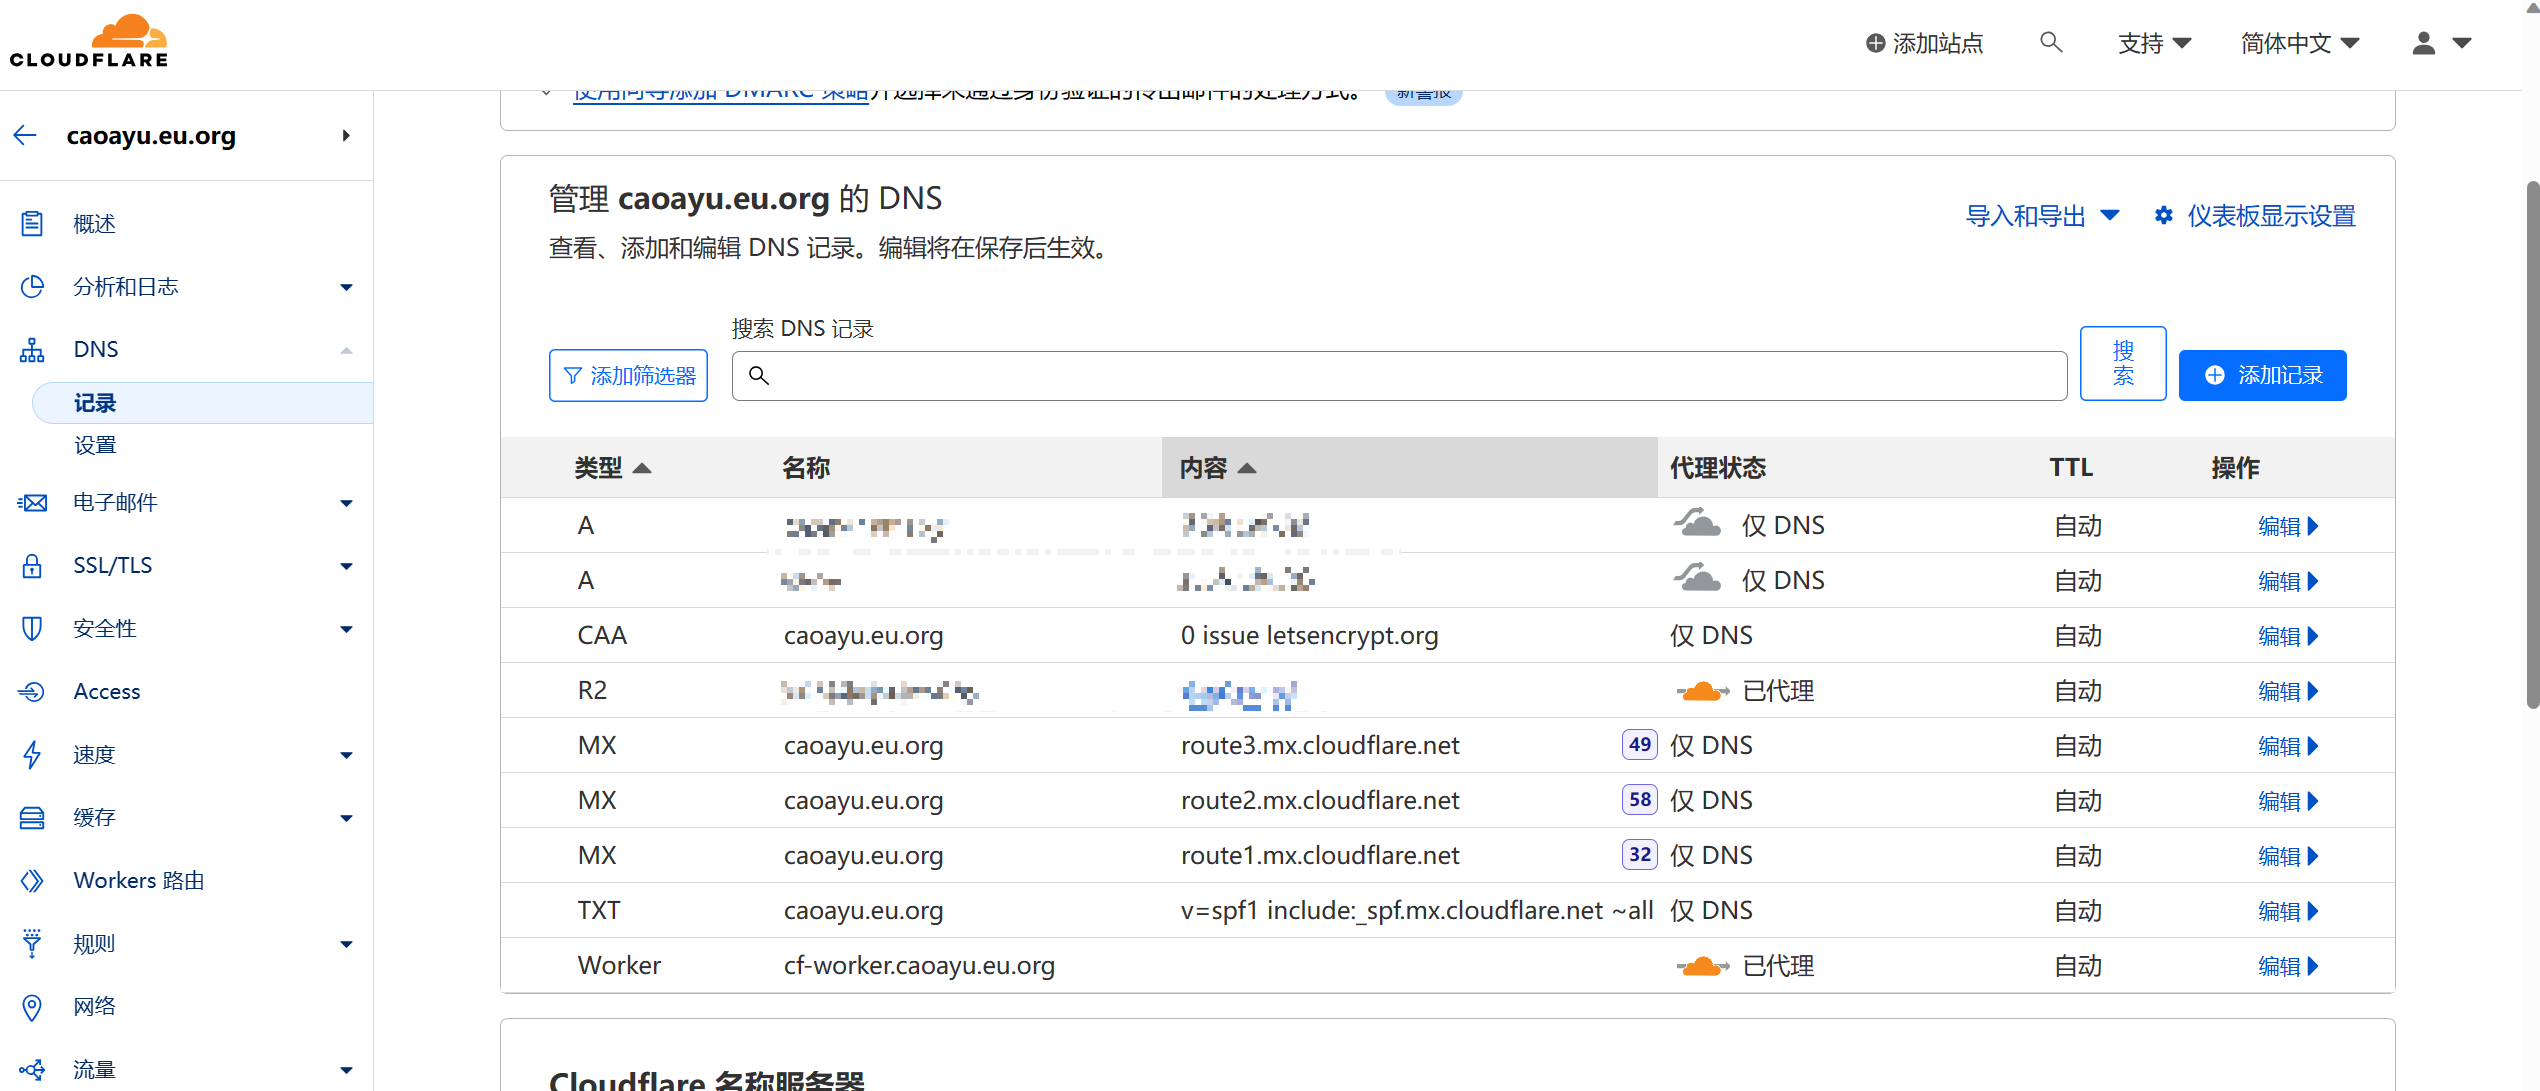Click the 缓存 storage icon

click(32, 818)
